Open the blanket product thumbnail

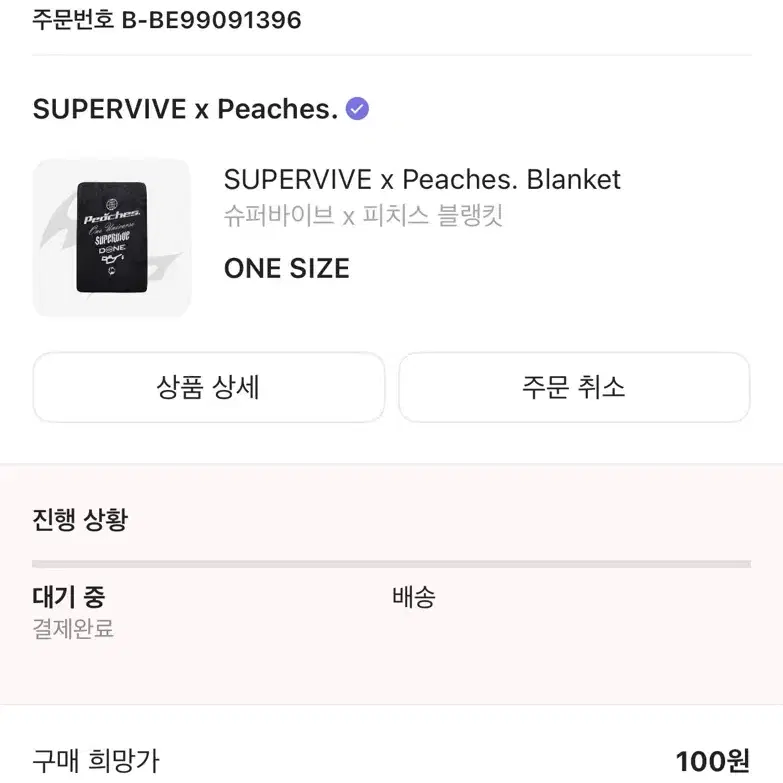(112, 238)
